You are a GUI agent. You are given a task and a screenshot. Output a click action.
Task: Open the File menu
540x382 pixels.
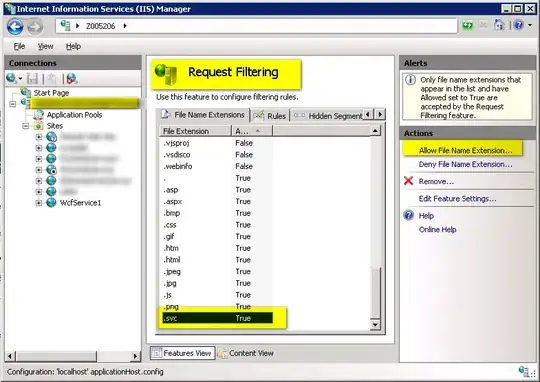pos(19,46)
